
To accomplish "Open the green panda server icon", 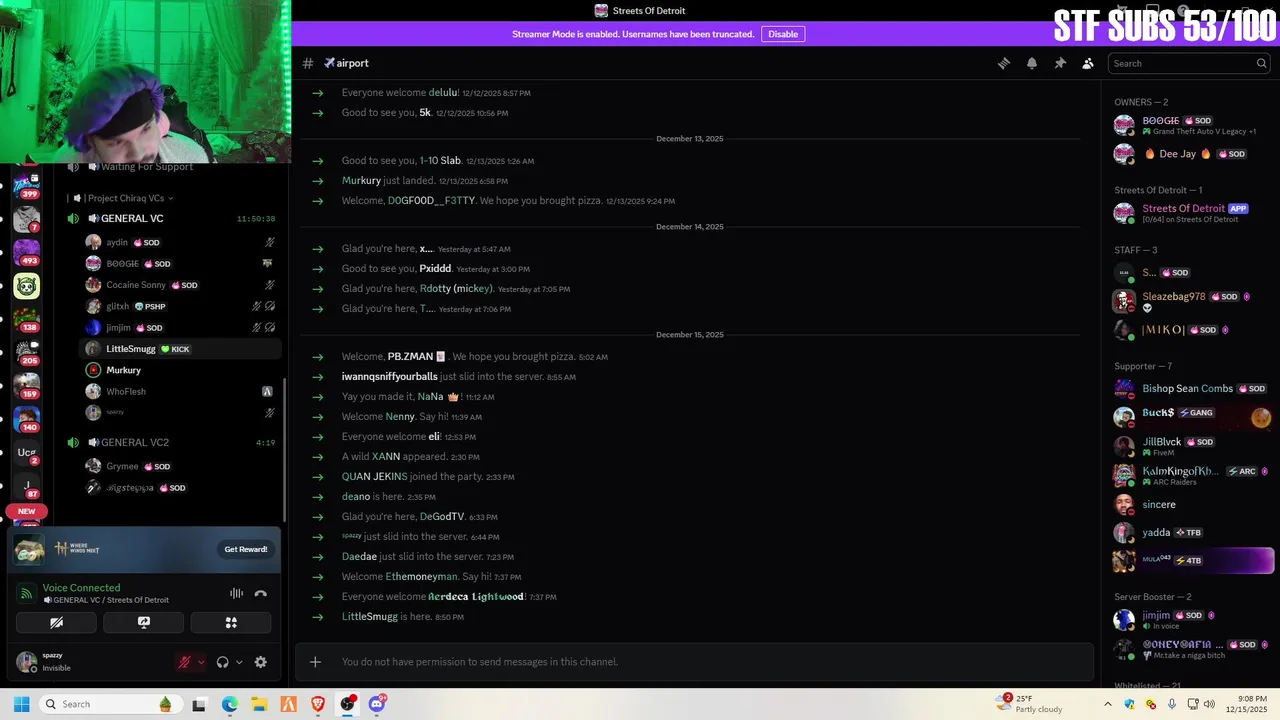I will pos(27,286).
